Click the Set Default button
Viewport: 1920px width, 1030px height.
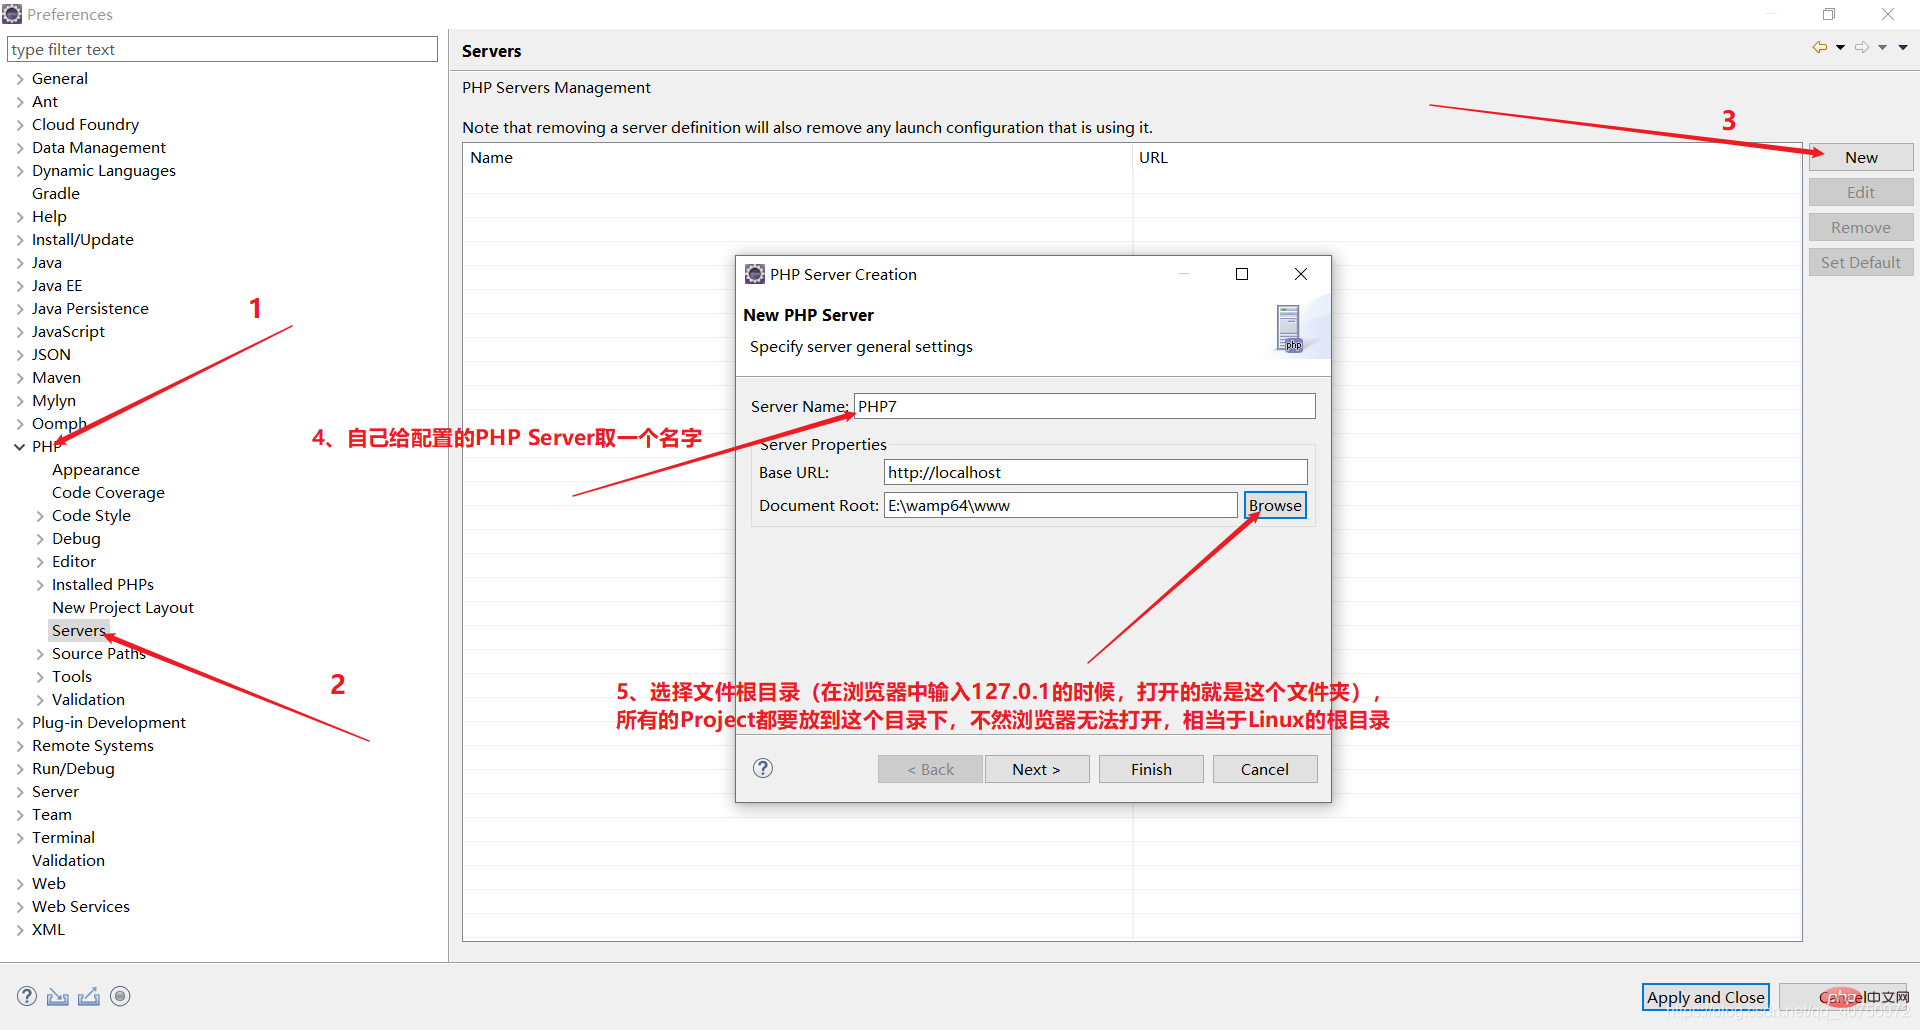click(x=1861, y=262)
